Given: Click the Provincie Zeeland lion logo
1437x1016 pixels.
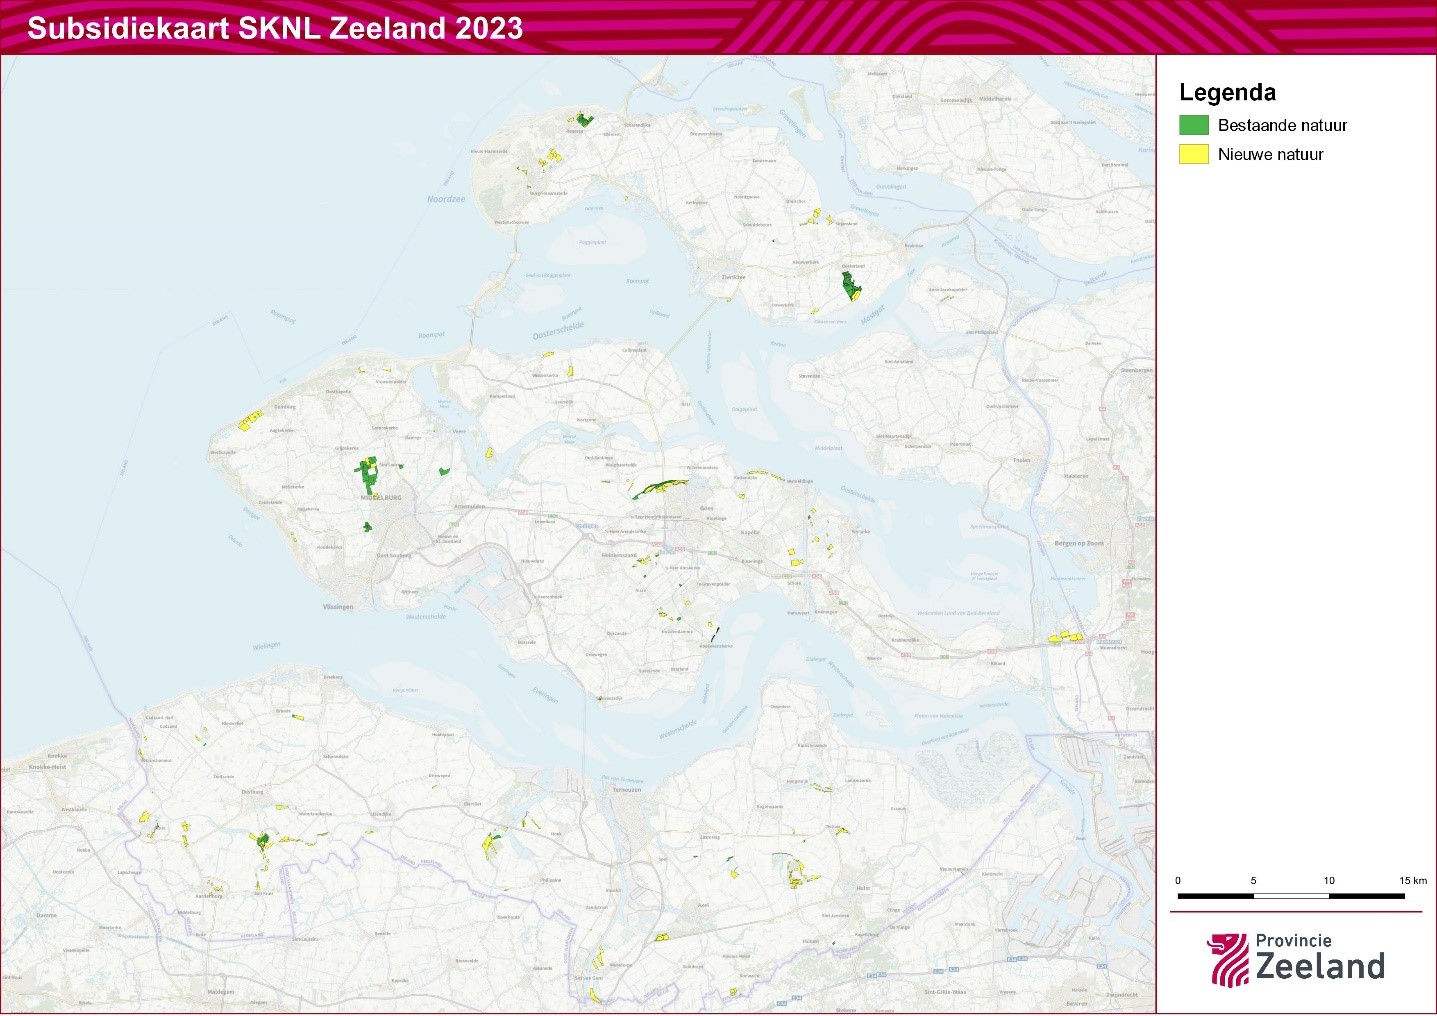Looking at the screenshot, I should (x=1227, y=959).
